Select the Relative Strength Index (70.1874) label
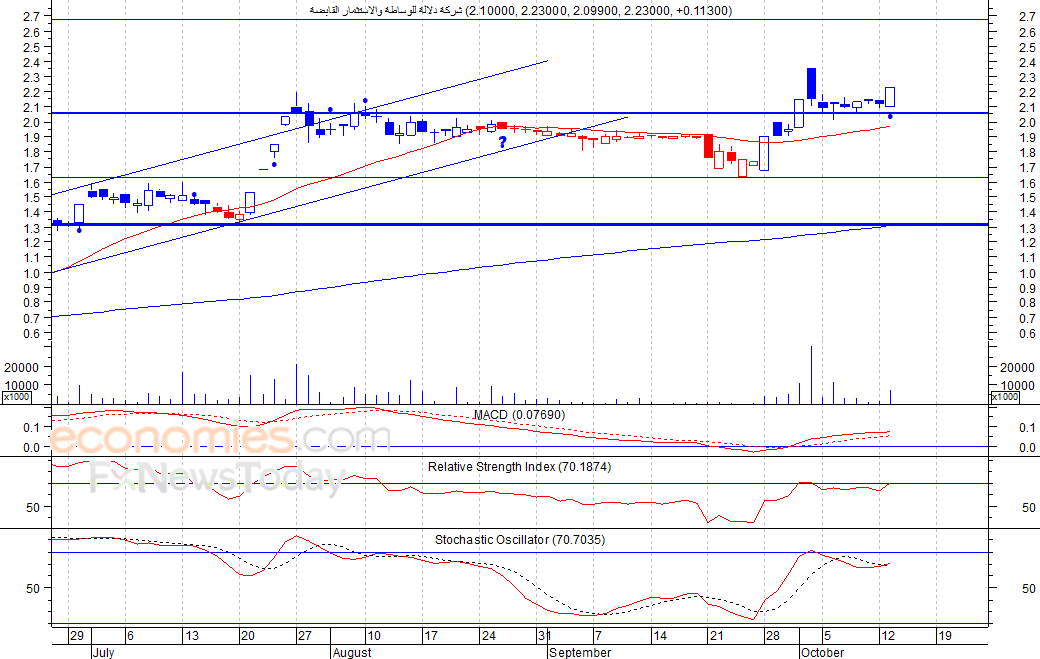Image resolution: width=1040 pixels, height=659 pixels. click(519, 467)
